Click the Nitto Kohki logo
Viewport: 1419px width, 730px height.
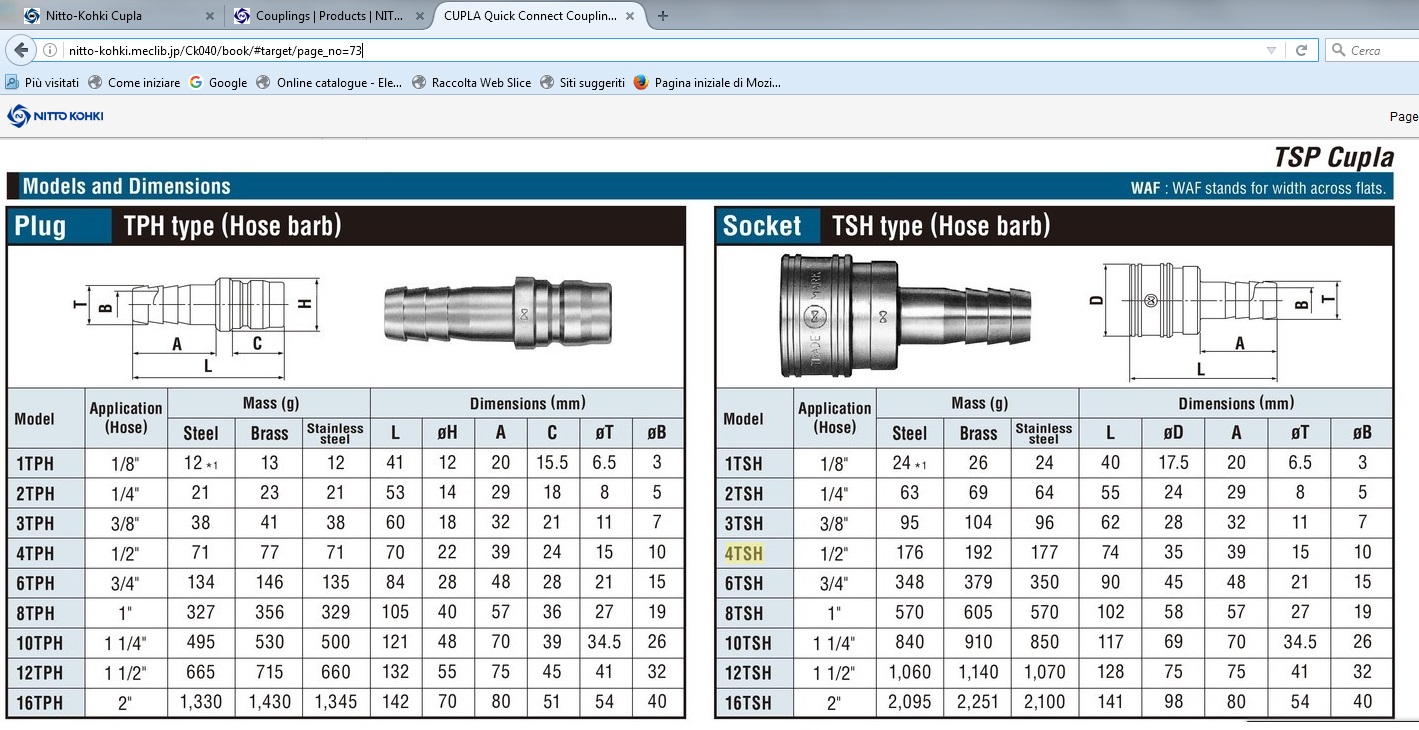55,116
